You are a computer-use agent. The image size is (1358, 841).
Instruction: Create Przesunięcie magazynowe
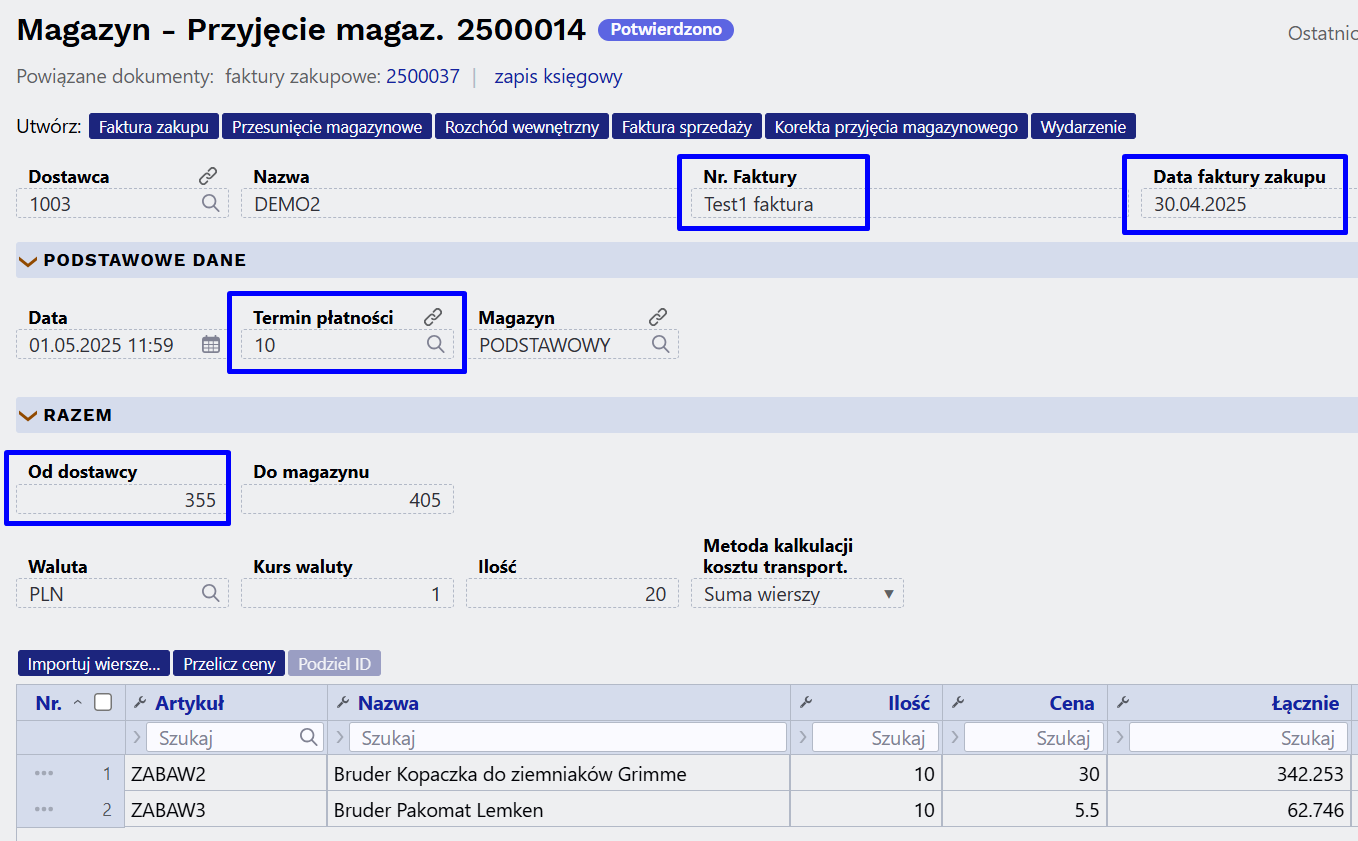[327, 127]
